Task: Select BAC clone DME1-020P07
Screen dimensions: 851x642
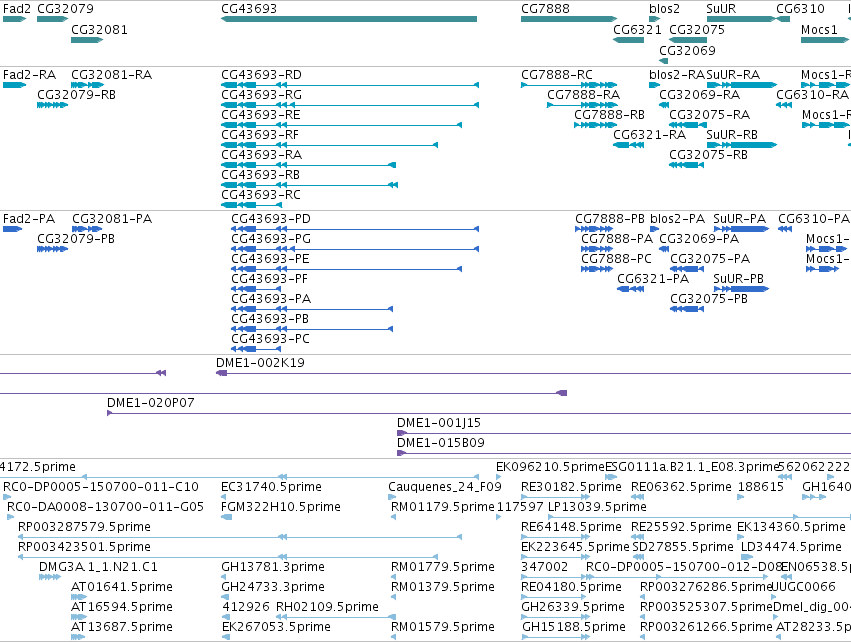Action: pos(479,414)
